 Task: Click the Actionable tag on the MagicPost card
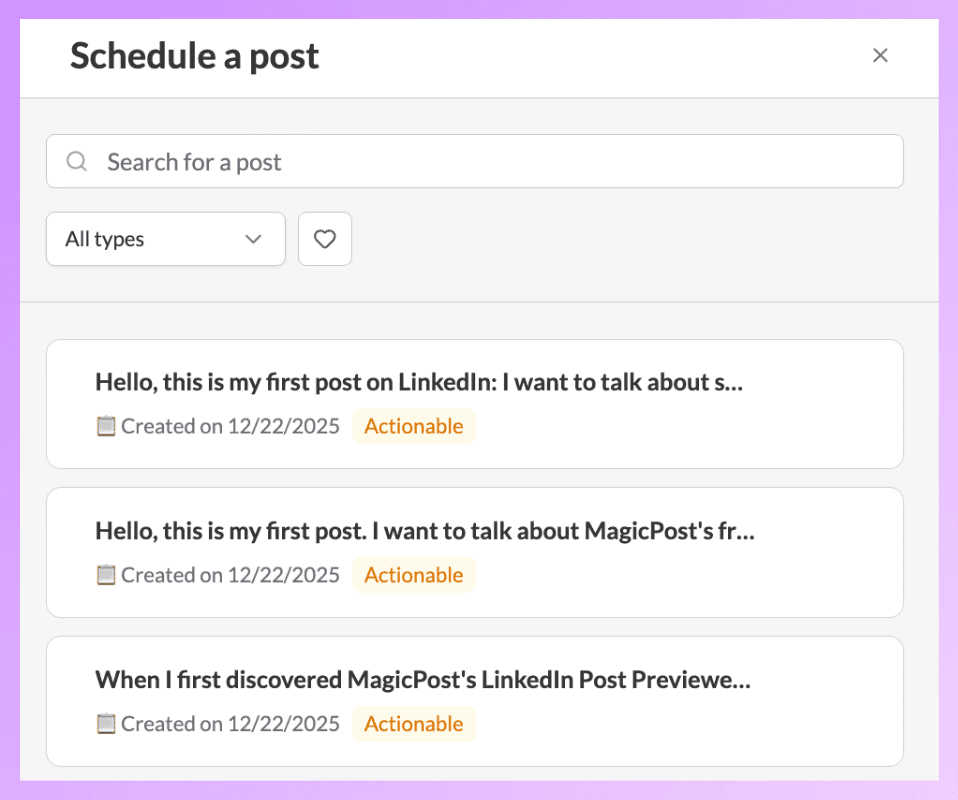[413, 574]
